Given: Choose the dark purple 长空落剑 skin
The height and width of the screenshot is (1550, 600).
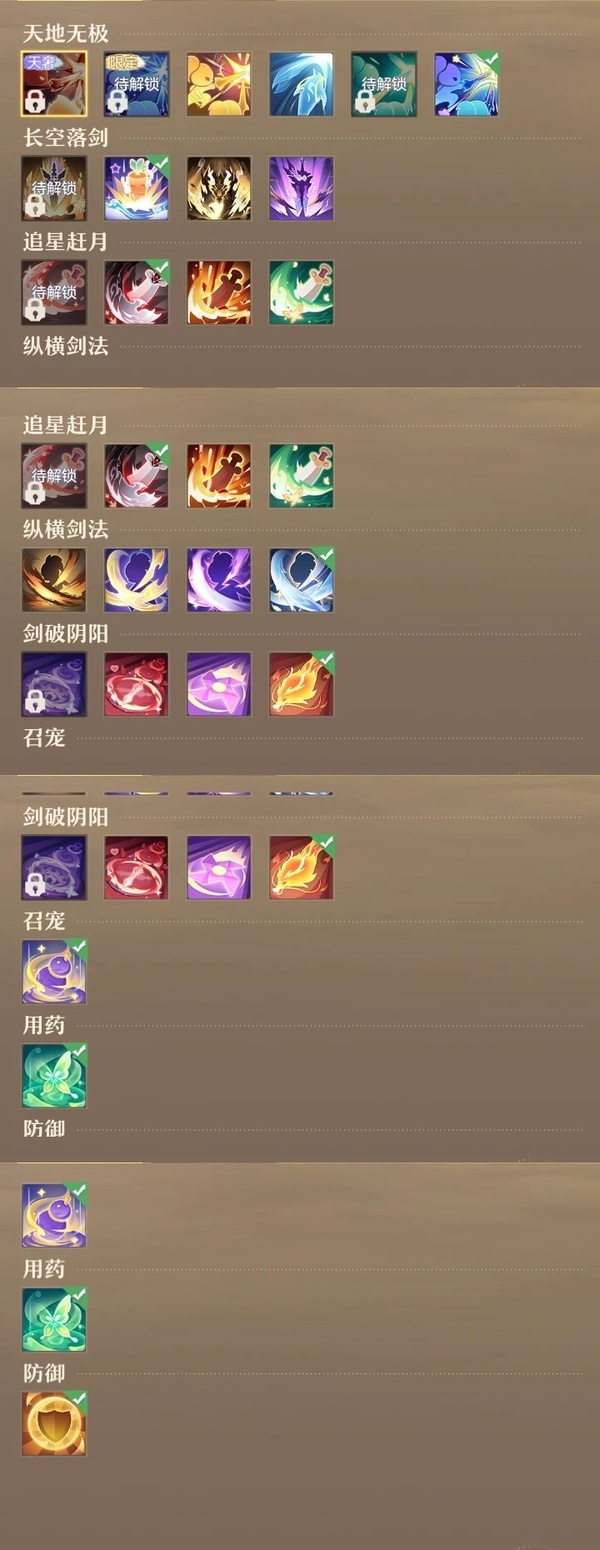Looking at the screenshot, I should coord(301,188).
